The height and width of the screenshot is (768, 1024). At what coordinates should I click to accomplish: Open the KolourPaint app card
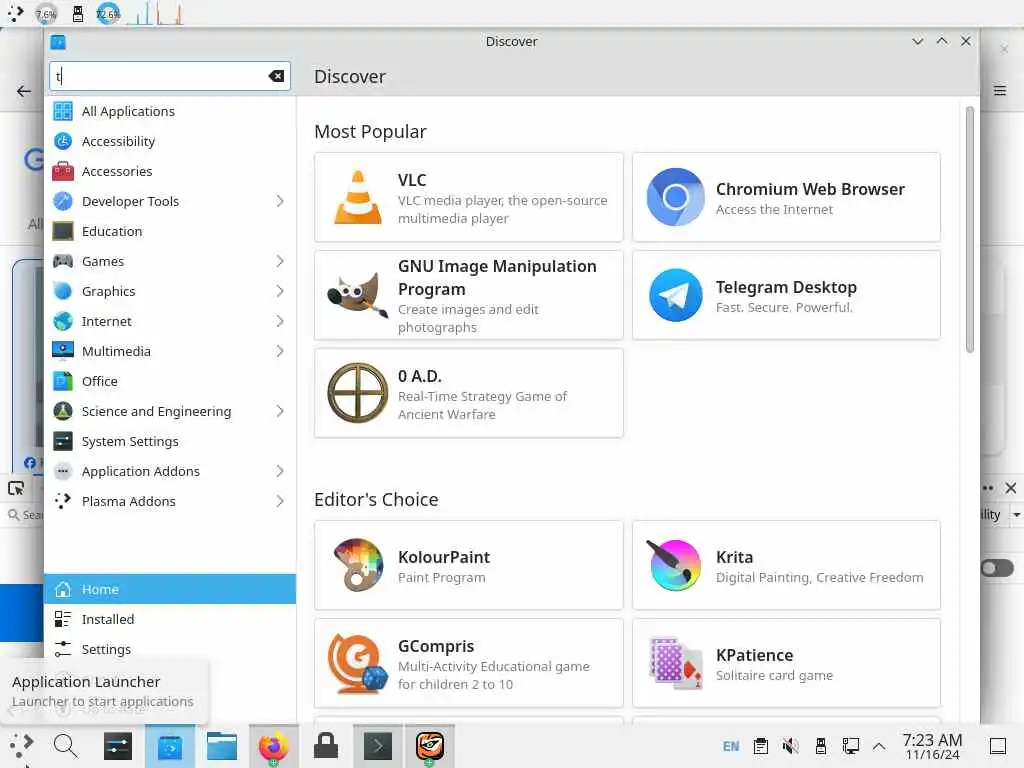point(469,566)
